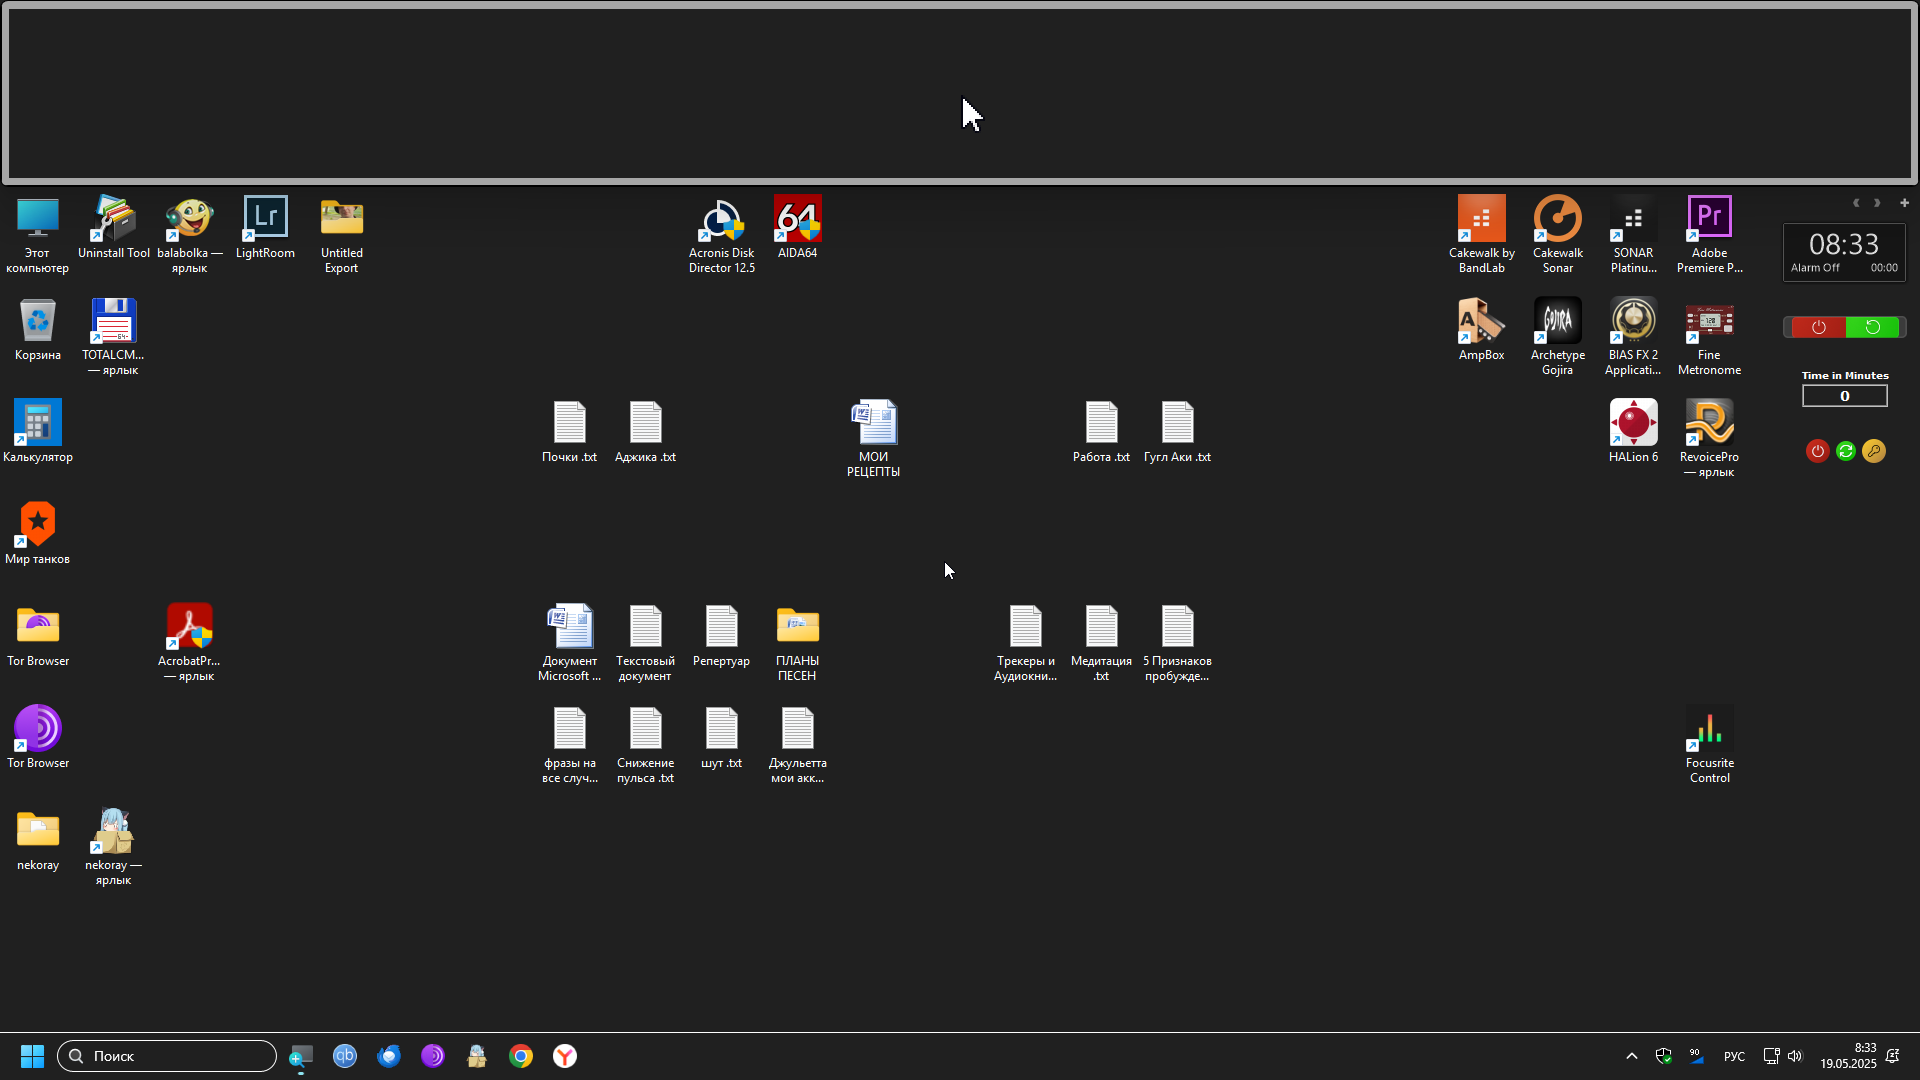The width and height of the screenshot is (1920, 1080).
Task: Click the red power half of widget bar
Action: tap(1817, 327)
